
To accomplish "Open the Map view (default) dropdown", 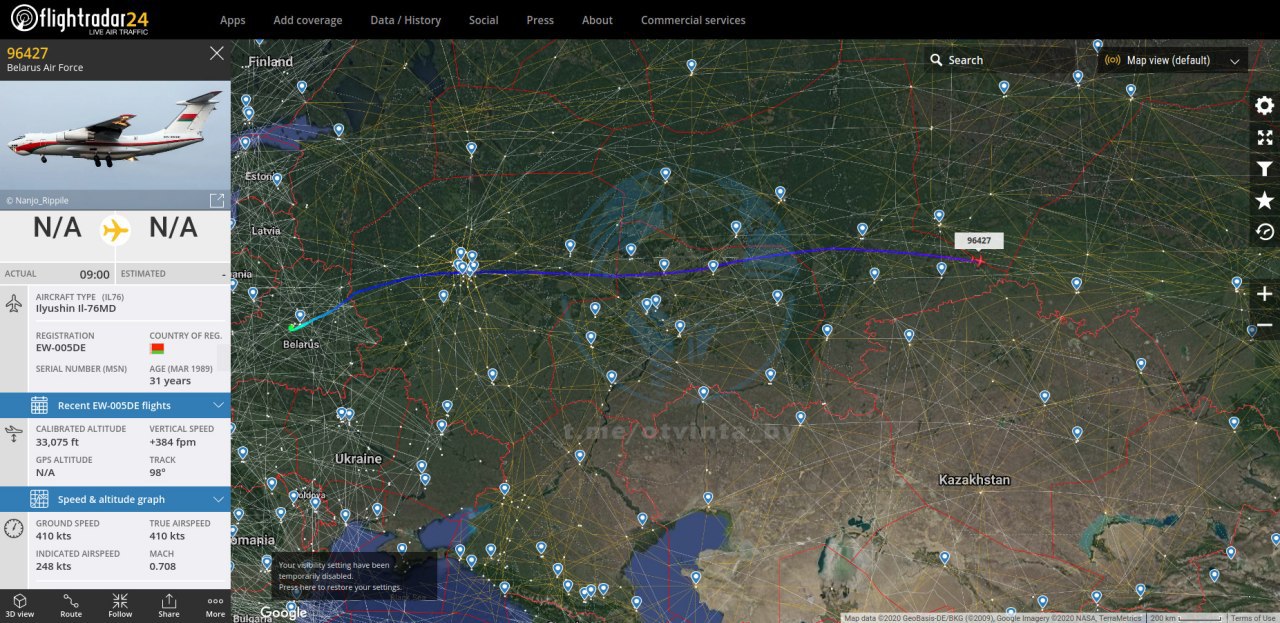I will click(x=1172, y=60).
